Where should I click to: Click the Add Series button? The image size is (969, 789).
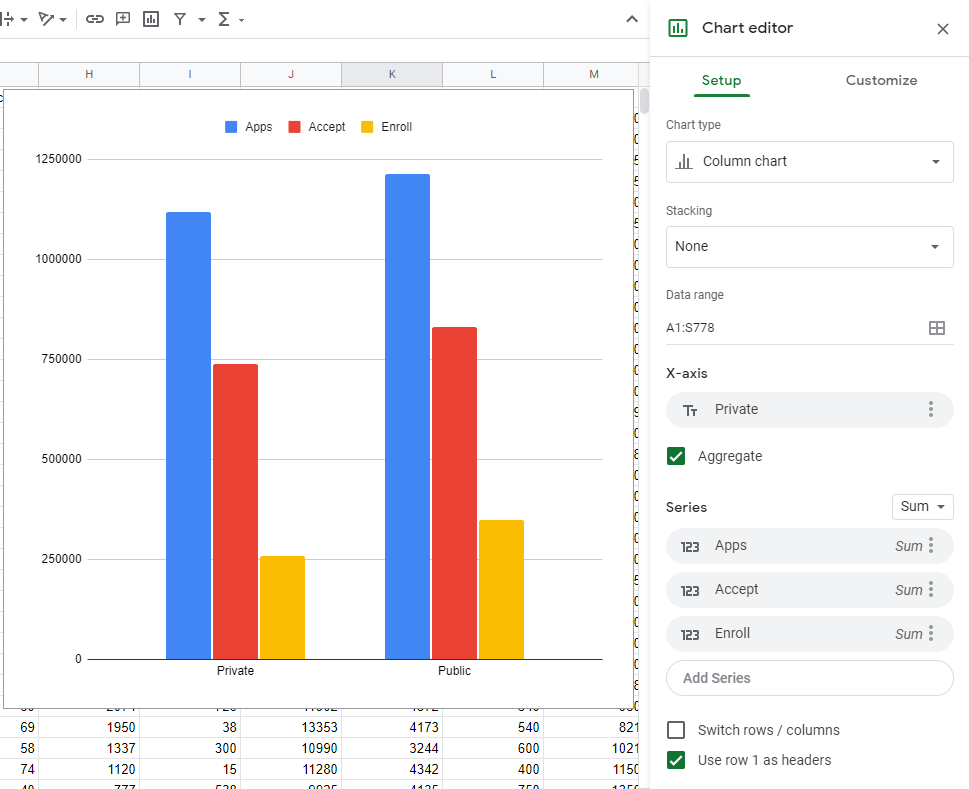click(809, 678)
